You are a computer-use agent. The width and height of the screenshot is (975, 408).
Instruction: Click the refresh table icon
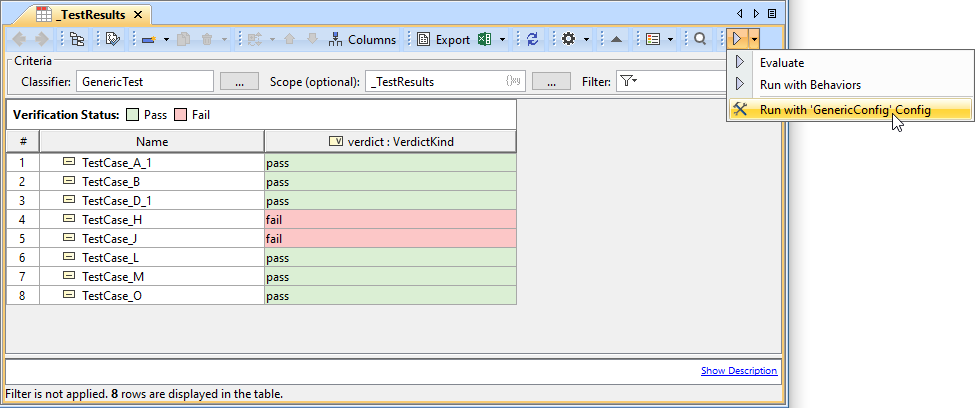pyautogui.click(x=532, y=40)
